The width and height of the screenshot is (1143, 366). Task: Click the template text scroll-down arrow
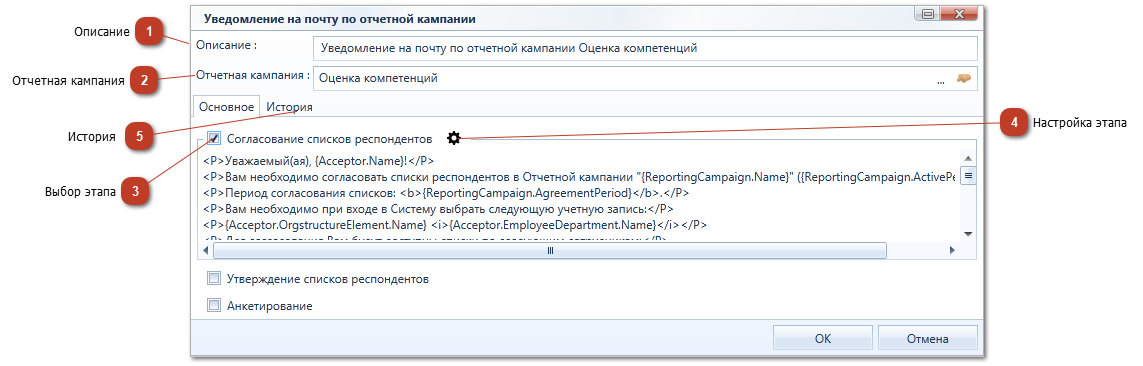point(968,233)
